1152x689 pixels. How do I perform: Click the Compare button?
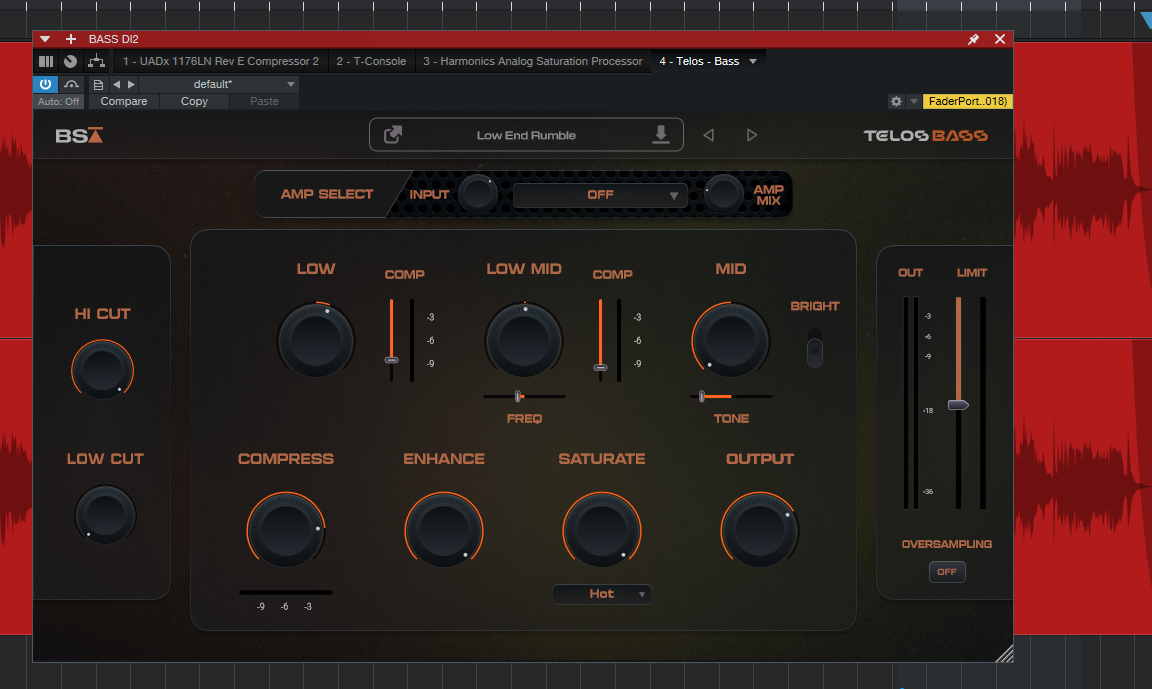123,101
